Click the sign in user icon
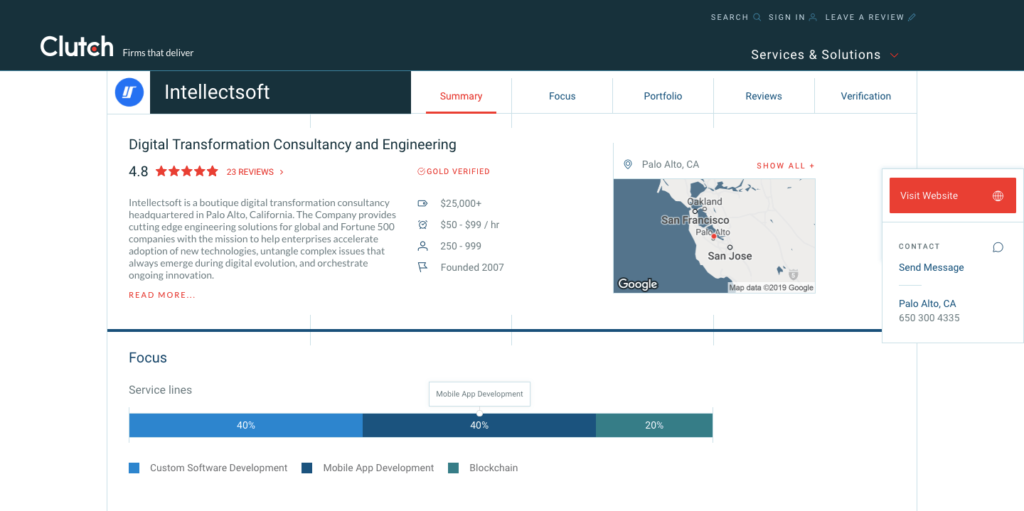The image size is (1024, 511). 813,18
